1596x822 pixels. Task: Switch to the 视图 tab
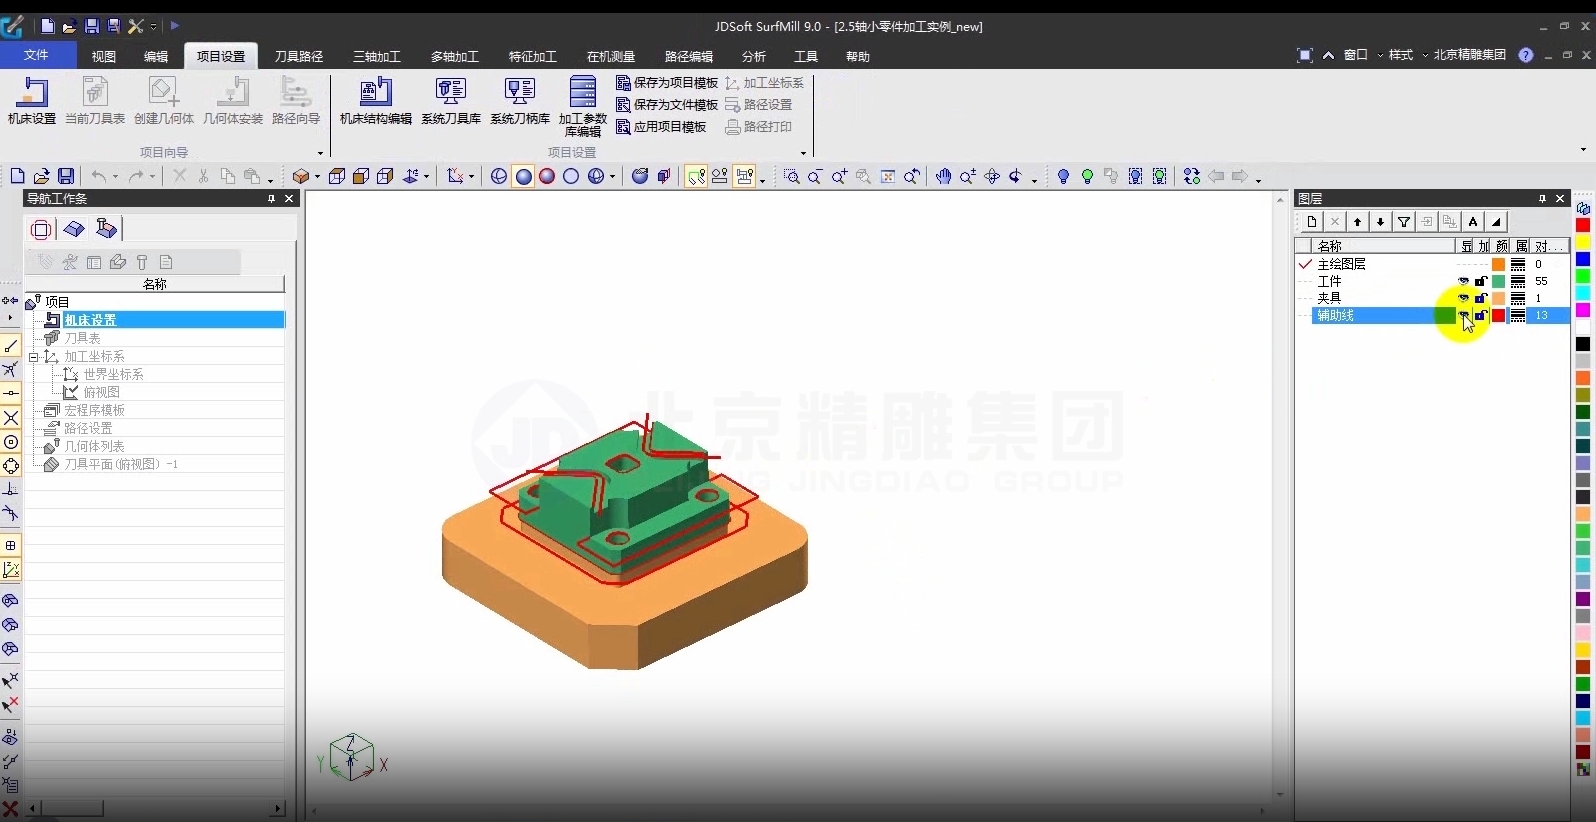[x=104, y=56]
